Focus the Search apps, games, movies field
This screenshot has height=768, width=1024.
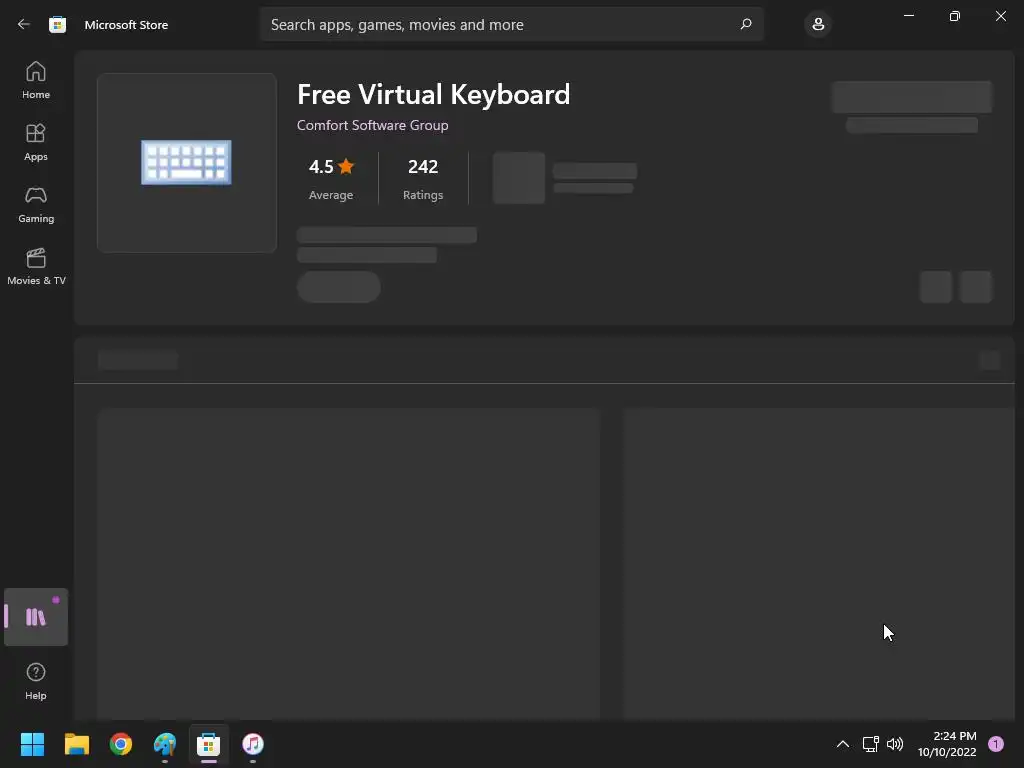(x=511, y=24)
